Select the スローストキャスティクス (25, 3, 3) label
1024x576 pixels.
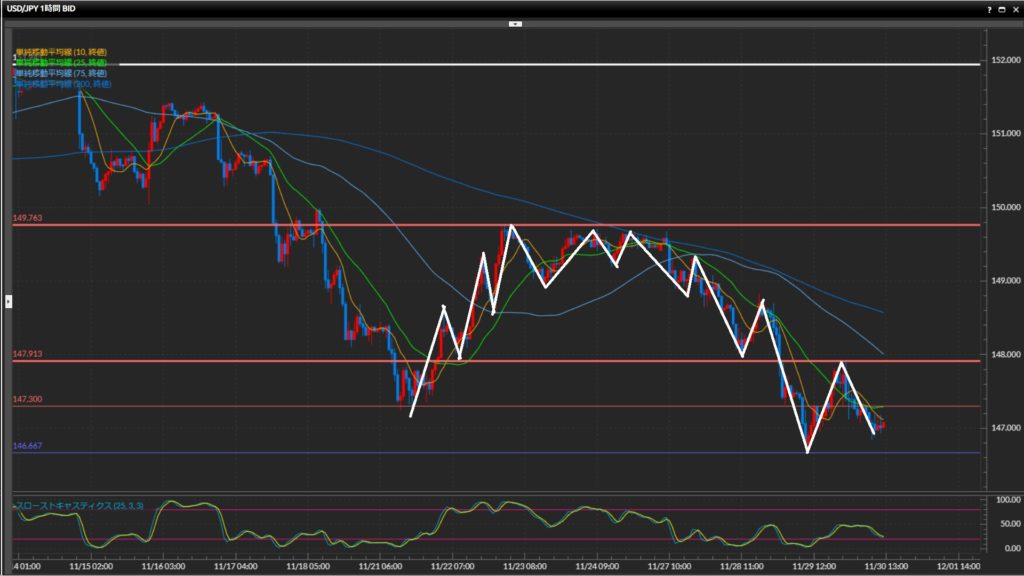point(80,506)
